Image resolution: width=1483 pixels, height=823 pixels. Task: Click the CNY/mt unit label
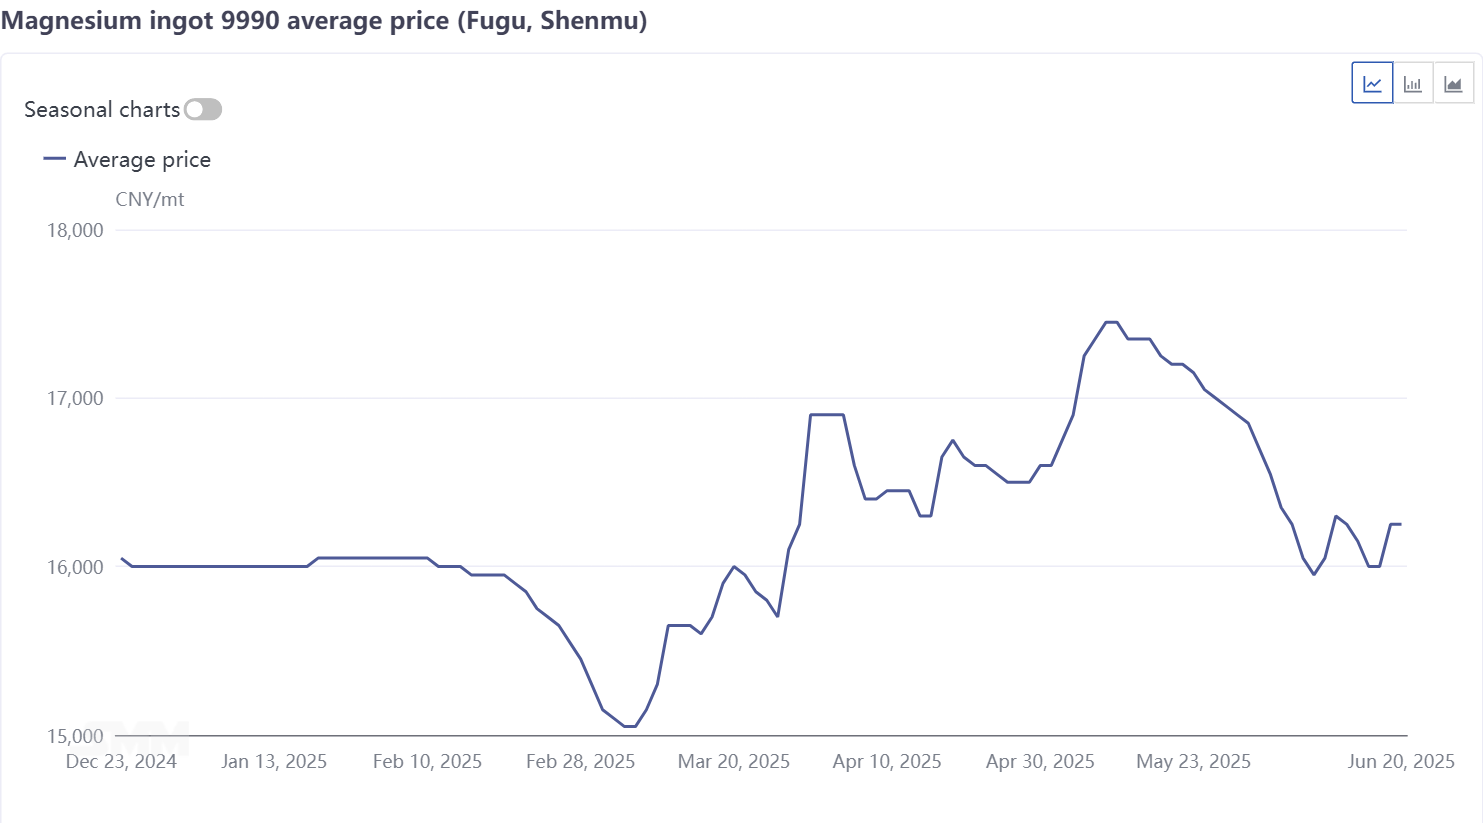[150, 199]
